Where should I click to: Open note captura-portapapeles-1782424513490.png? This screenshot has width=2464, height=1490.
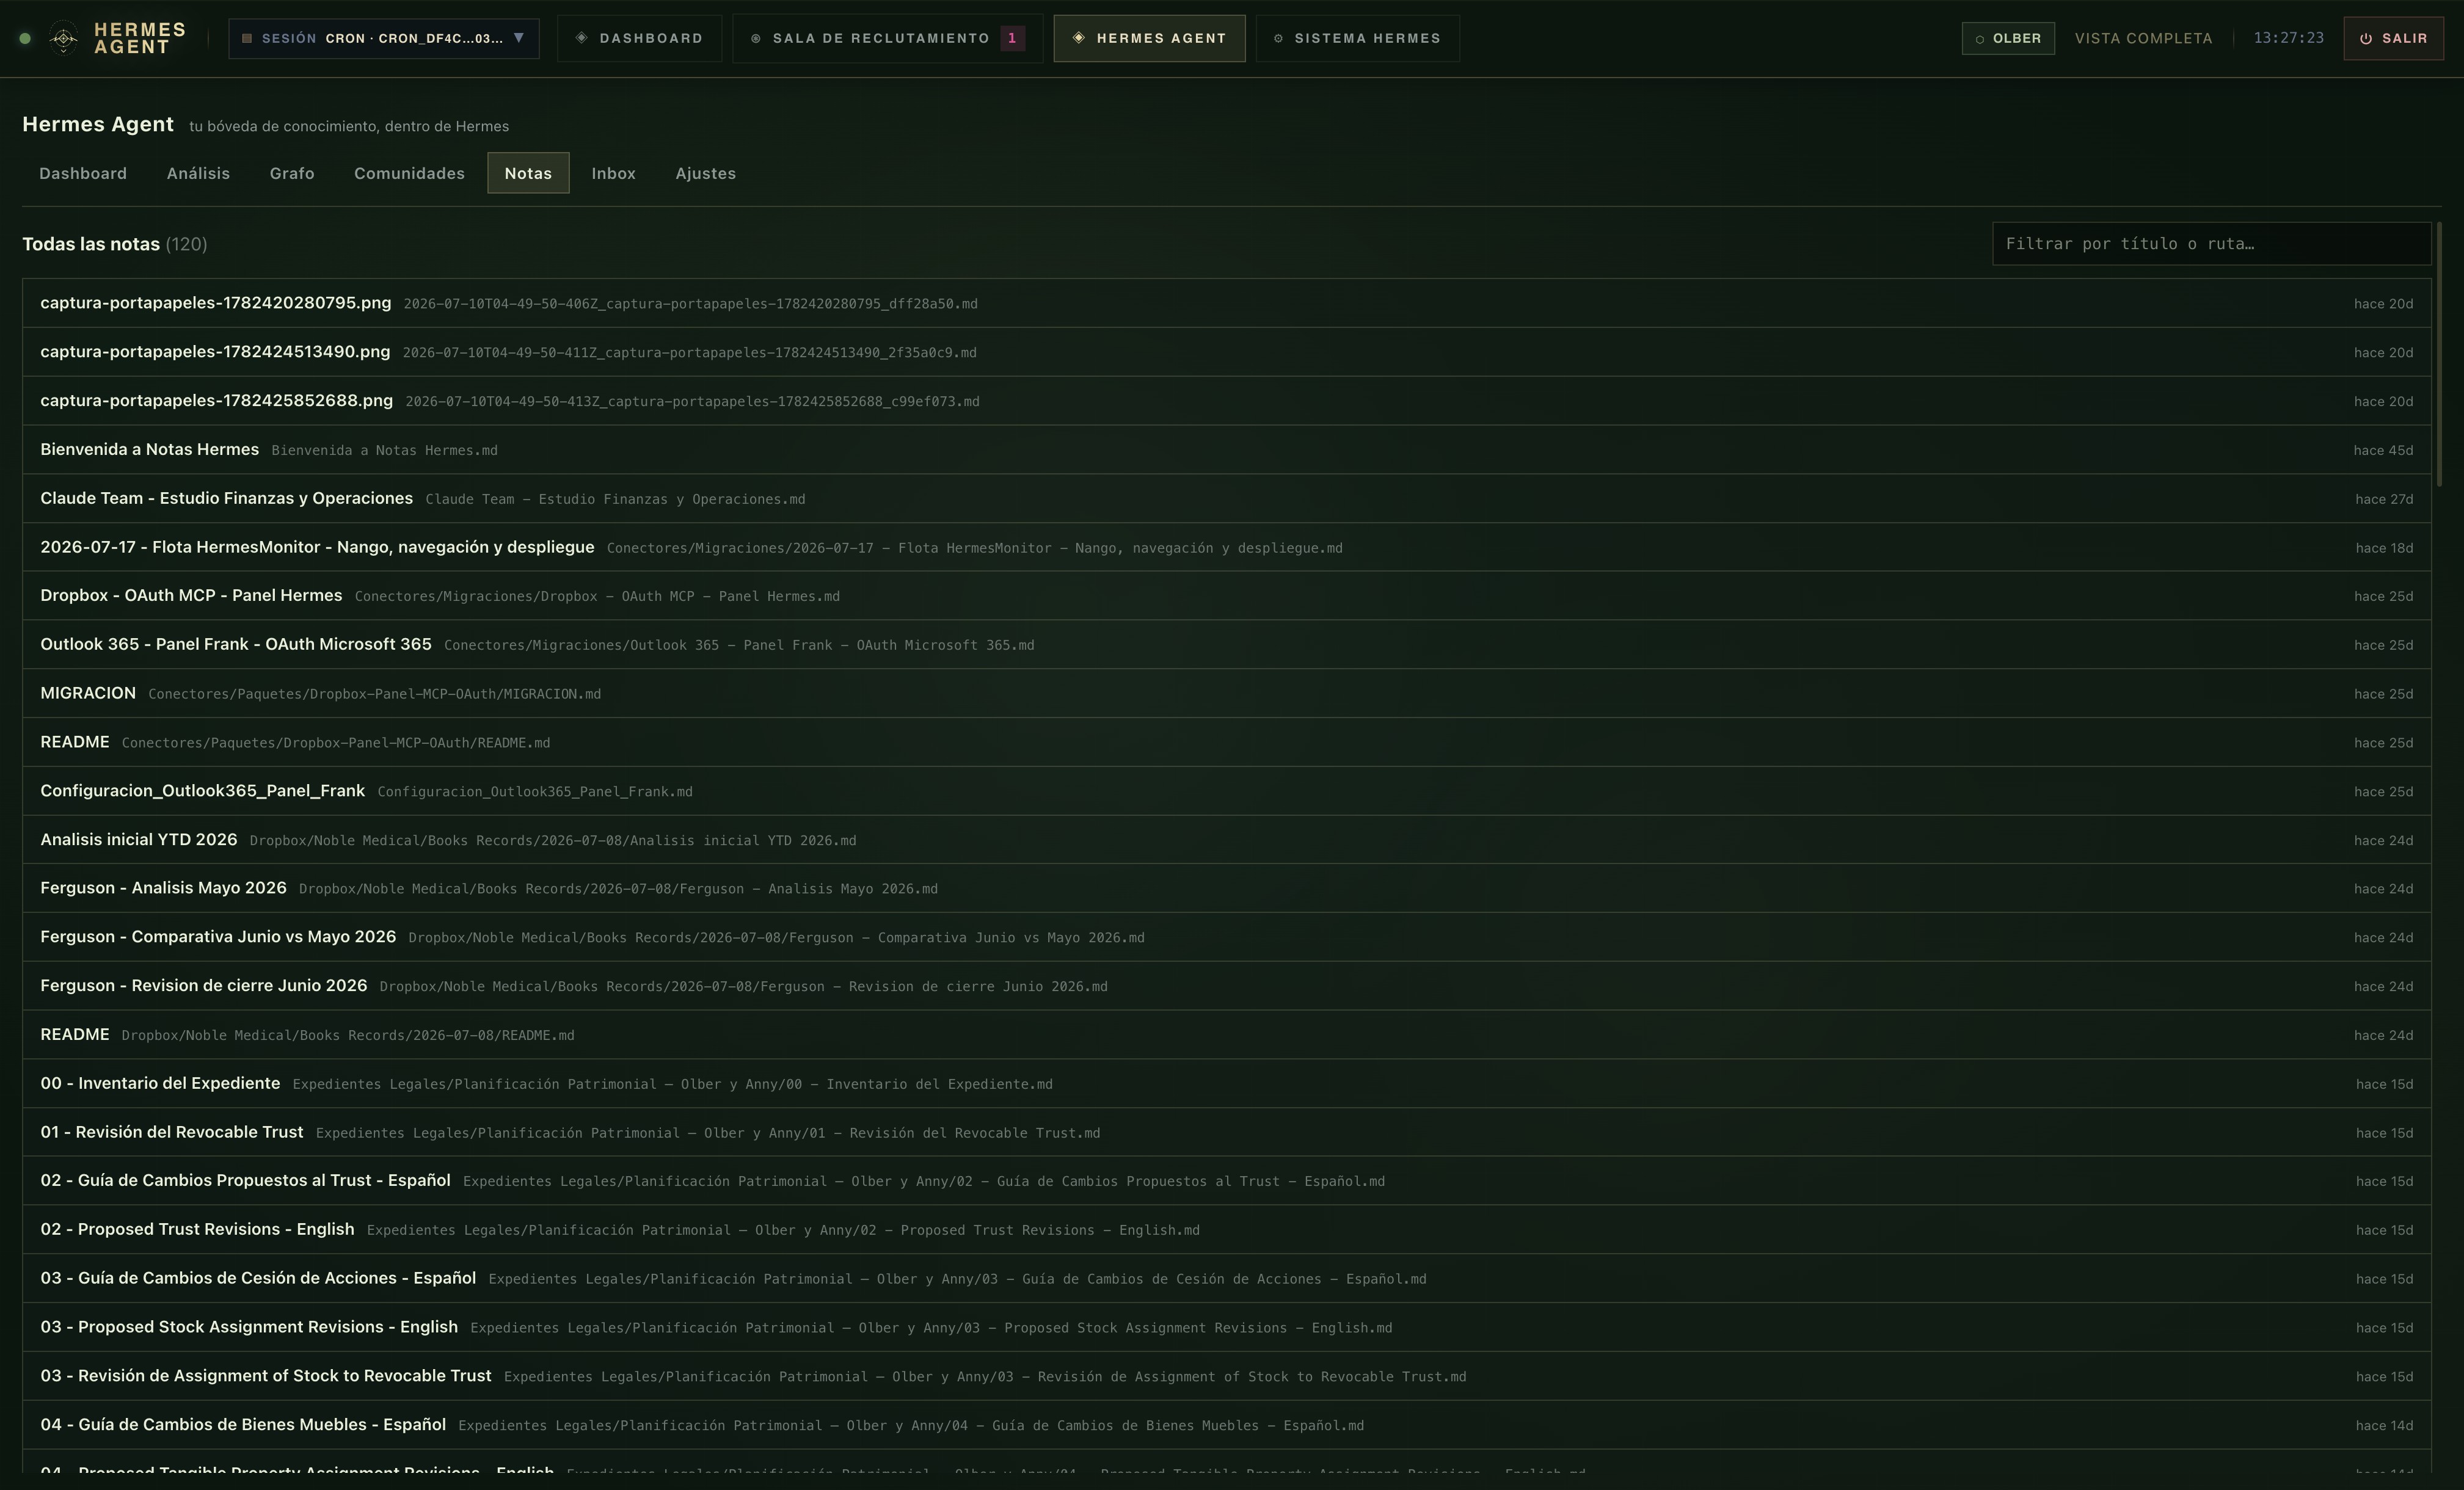pyautogui.click(x=1226, y=352)
